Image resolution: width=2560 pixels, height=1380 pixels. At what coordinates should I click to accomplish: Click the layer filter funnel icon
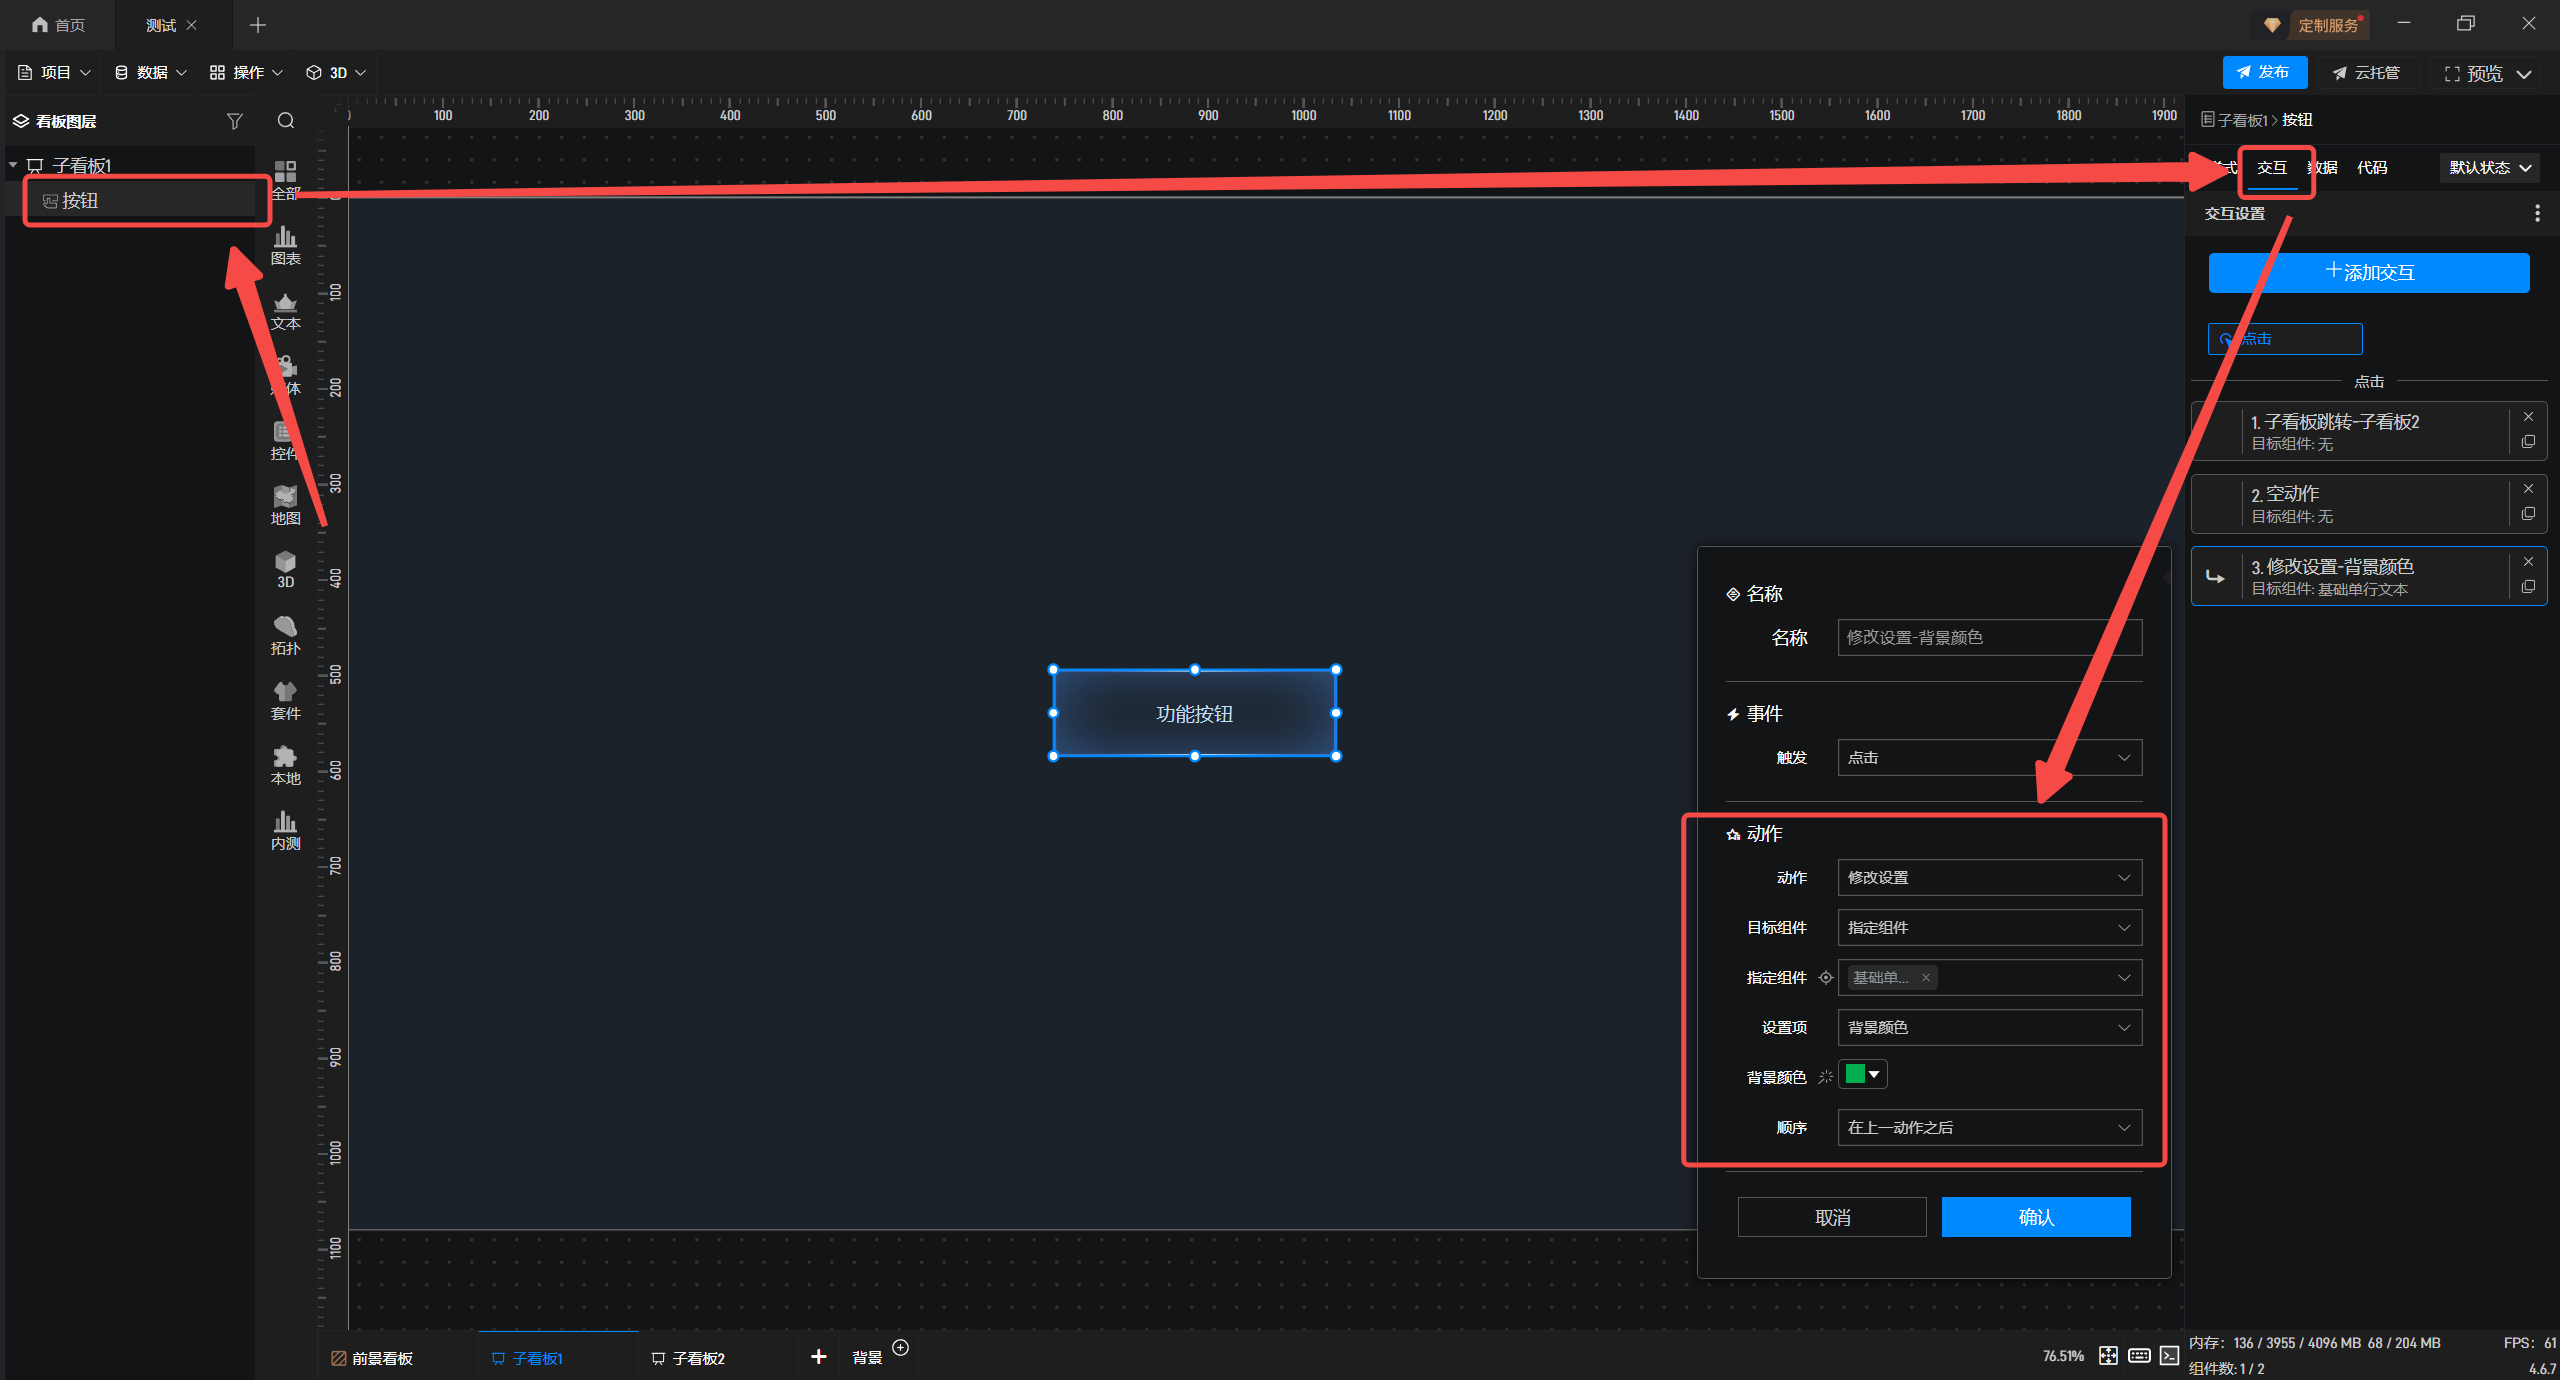tap(234, 121)
